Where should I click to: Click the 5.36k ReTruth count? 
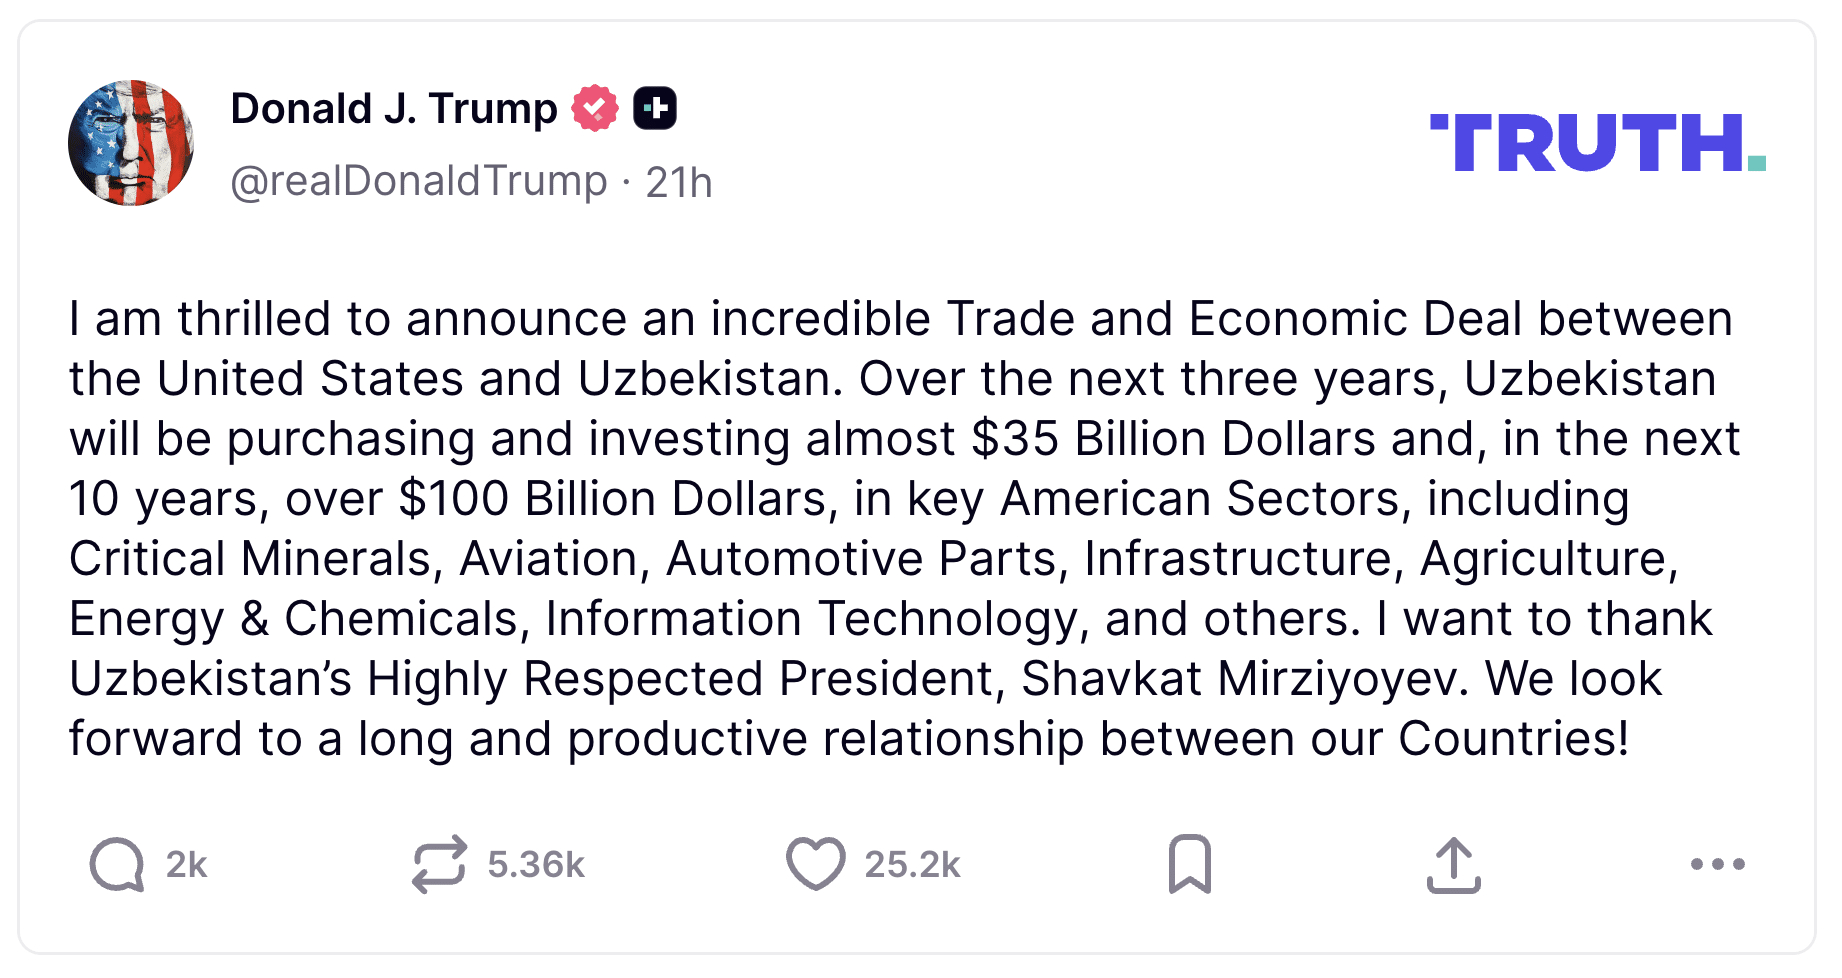point(536,864)
